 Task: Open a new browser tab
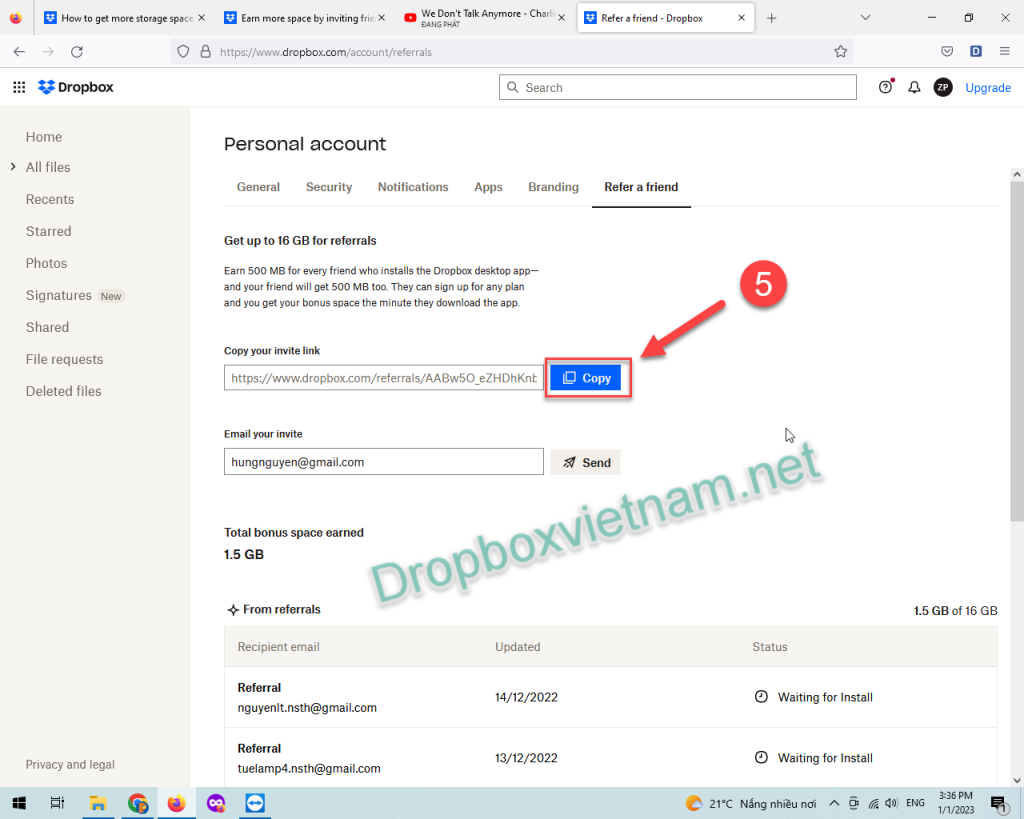[x=771, y=18]
